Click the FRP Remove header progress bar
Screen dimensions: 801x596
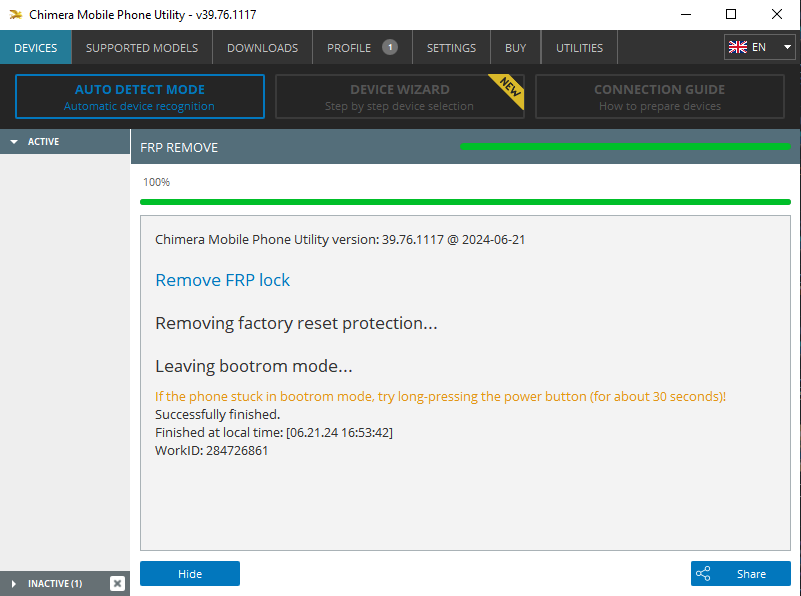coord(625,147)
